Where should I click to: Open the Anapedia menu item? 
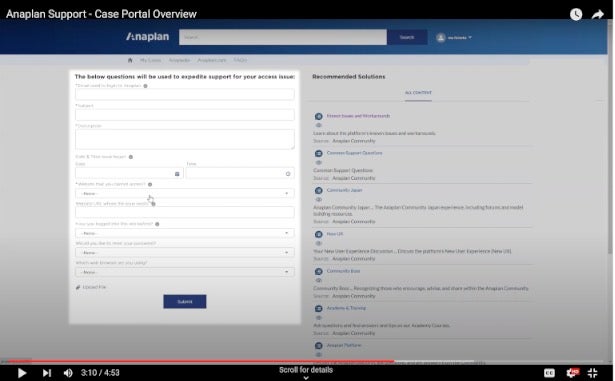coord(179,60)
